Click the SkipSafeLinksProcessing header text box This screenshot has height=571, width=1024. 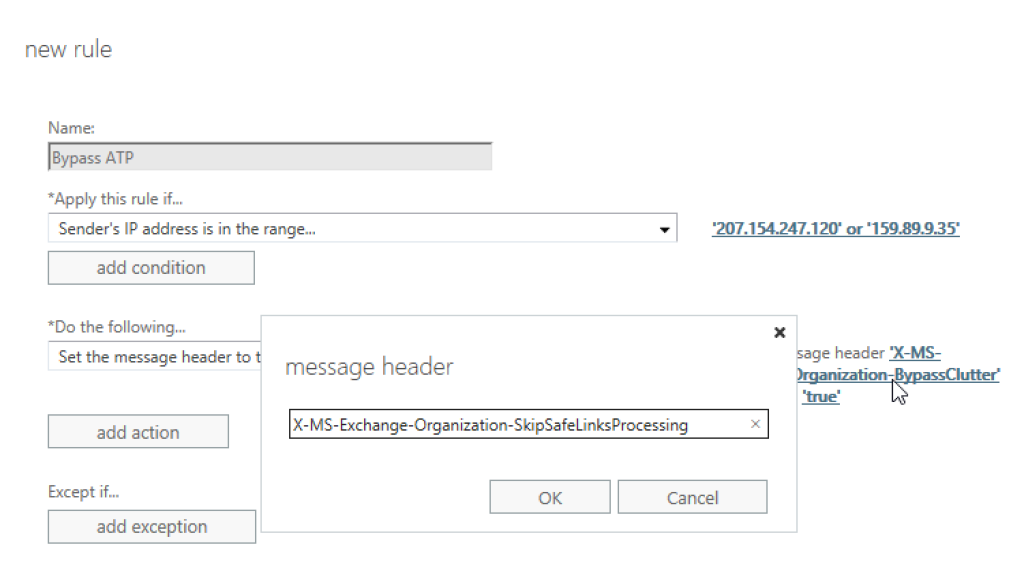point(515,425)
